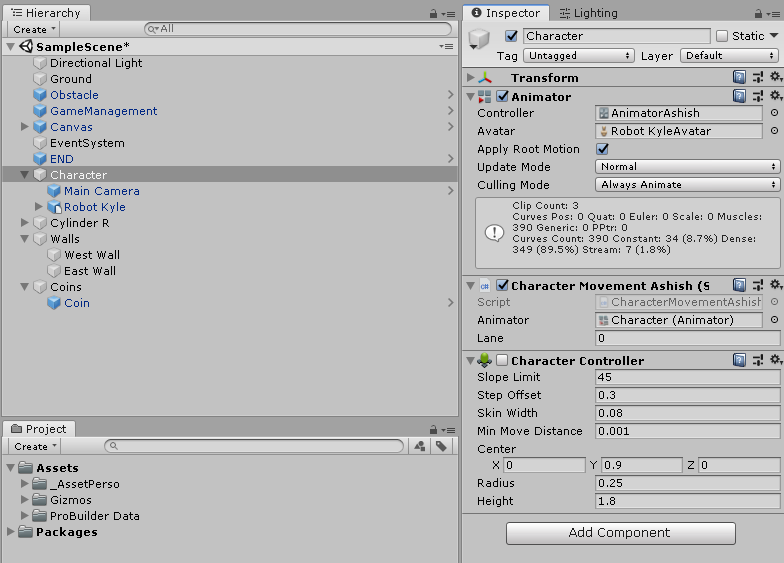Select the Gizmos folder in Assets
The width and height of the screenshot is (784, 563).
[x=70, y=500]
